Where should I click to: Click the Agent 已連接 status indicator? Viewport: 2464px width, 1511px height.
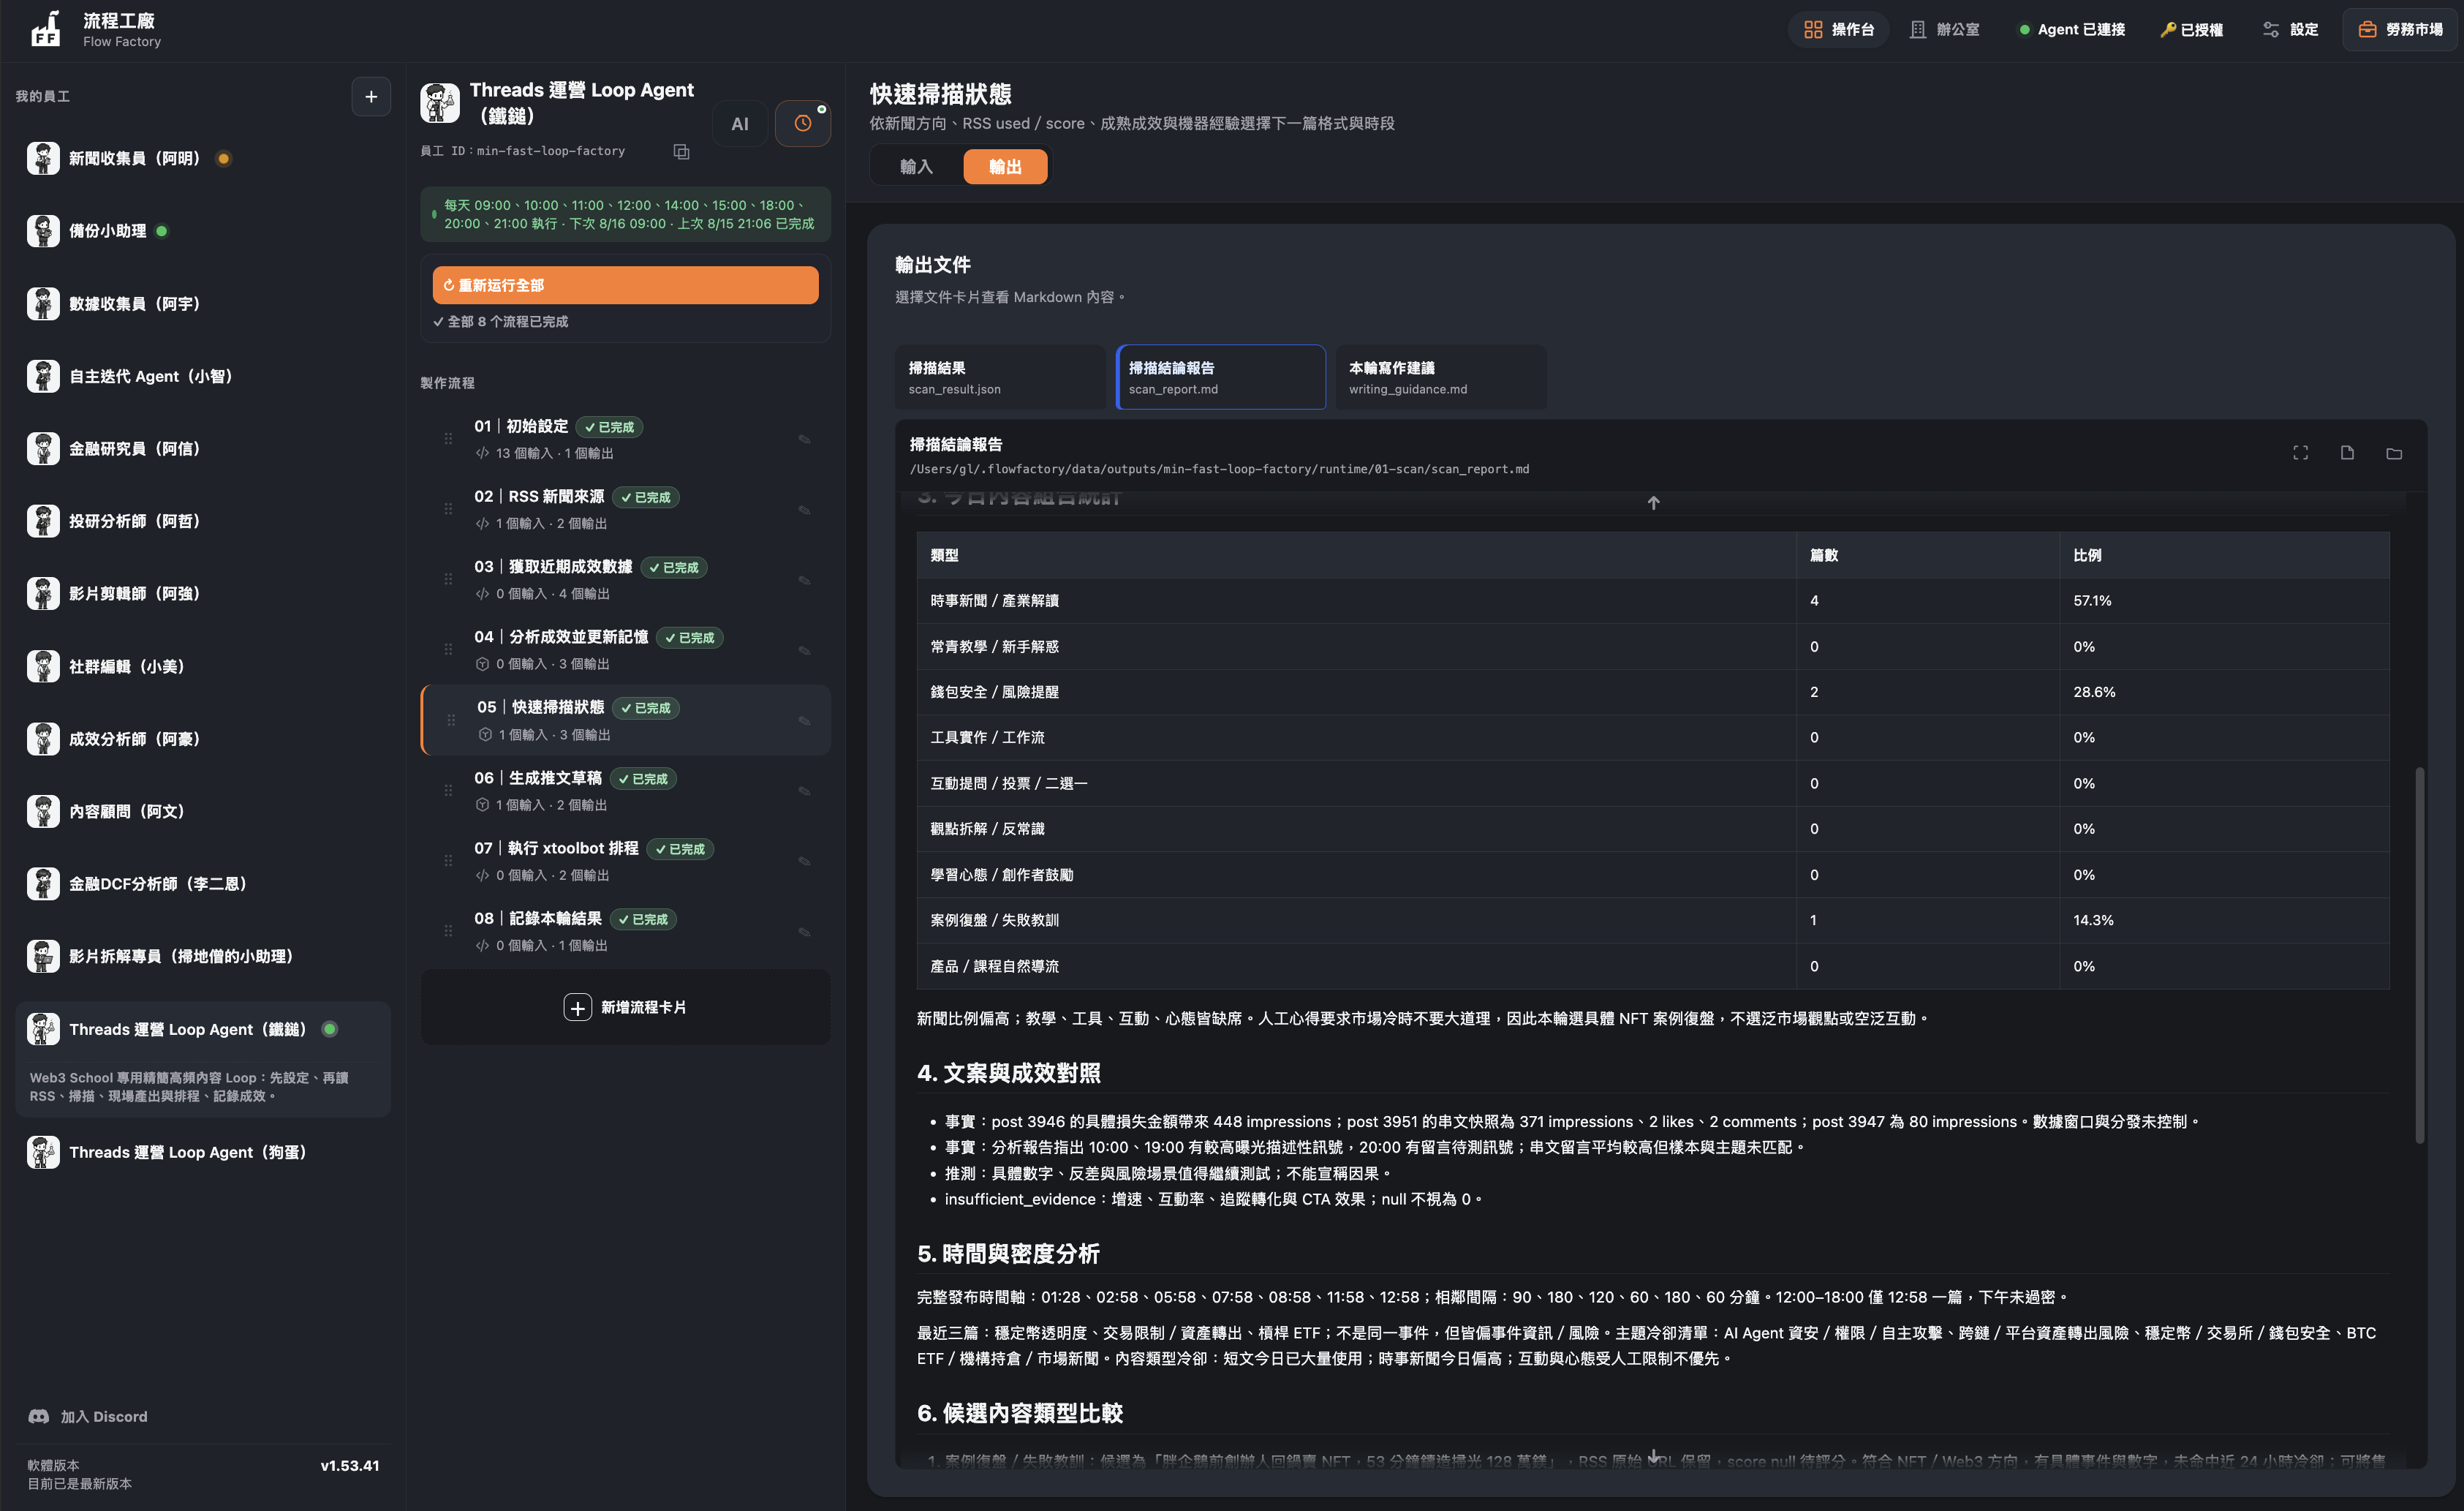click(2072, 30)
